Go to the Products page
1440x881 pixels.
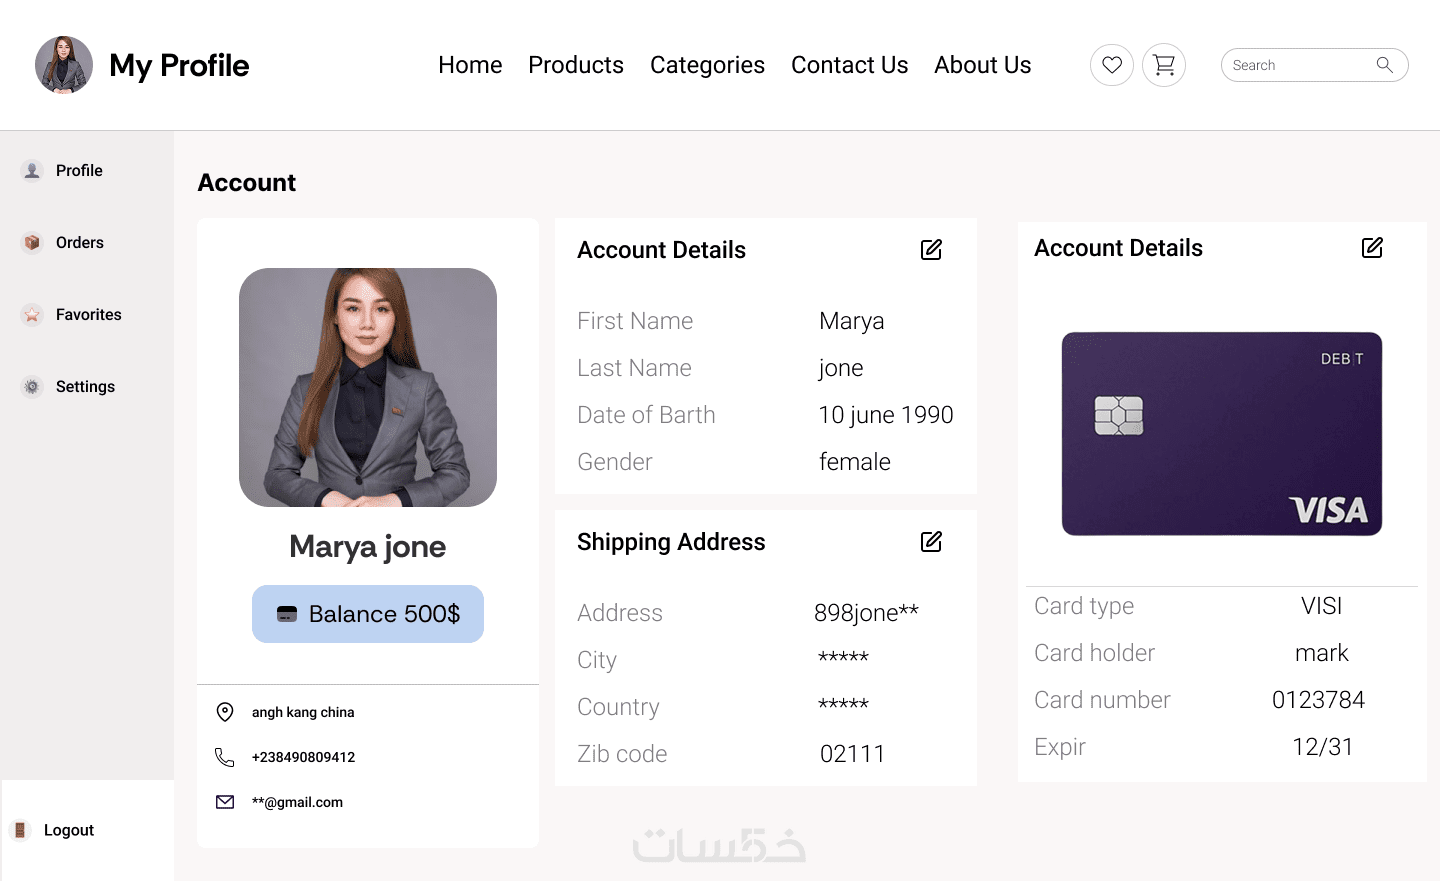point(576,65)
